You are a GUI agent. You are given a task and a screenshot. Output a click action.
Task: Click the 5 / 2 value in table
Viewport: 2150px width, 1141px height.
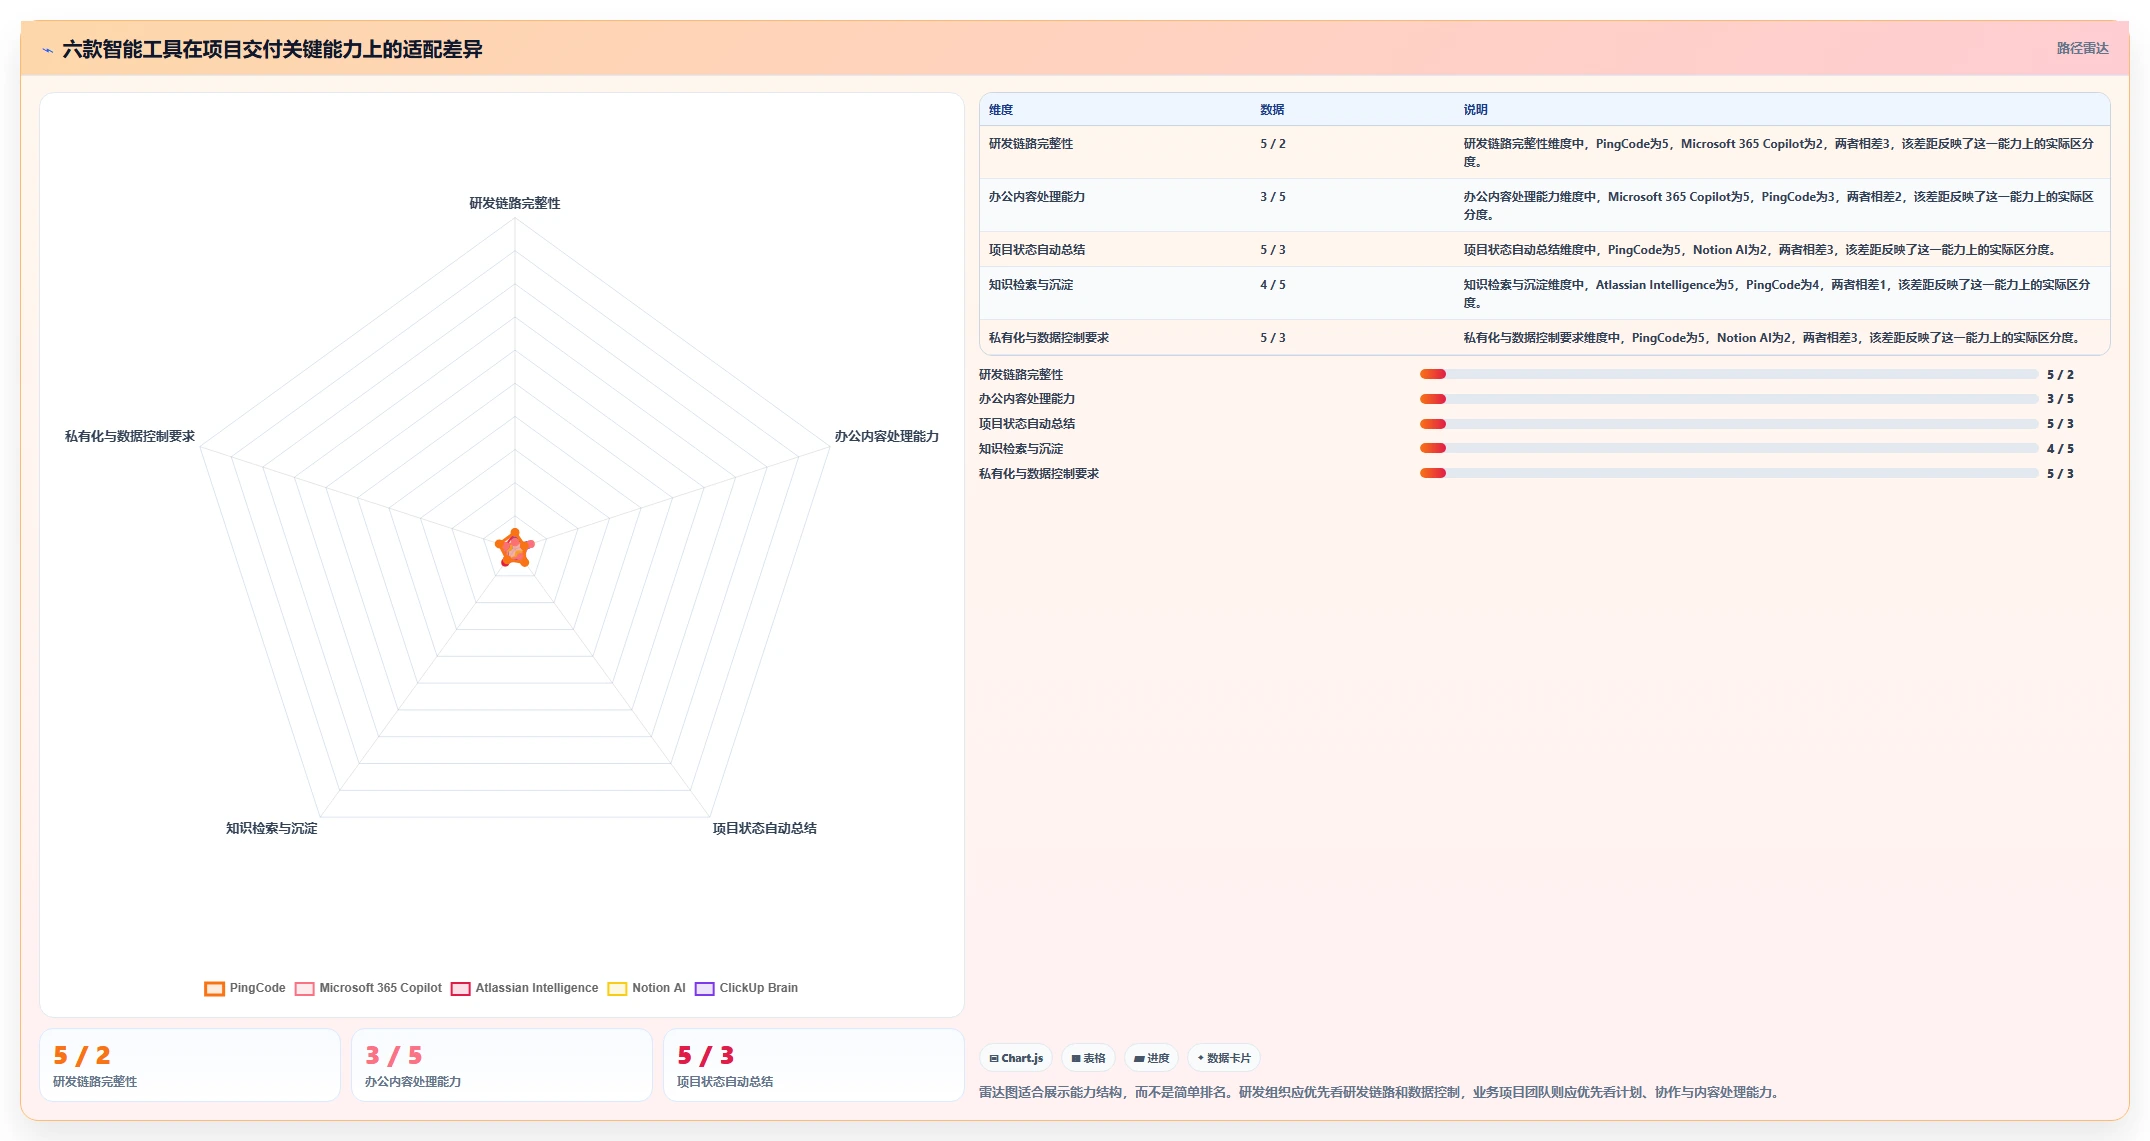coord(1273,144)
